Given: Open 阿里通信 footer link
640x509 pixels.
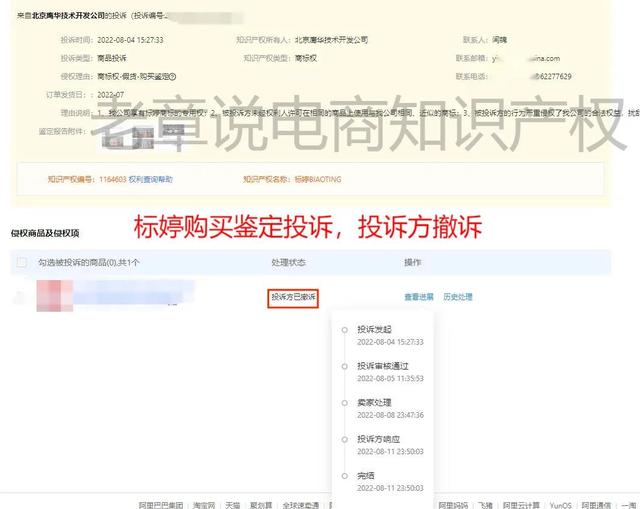Looking at the screenshot, I should coord(596,505).
